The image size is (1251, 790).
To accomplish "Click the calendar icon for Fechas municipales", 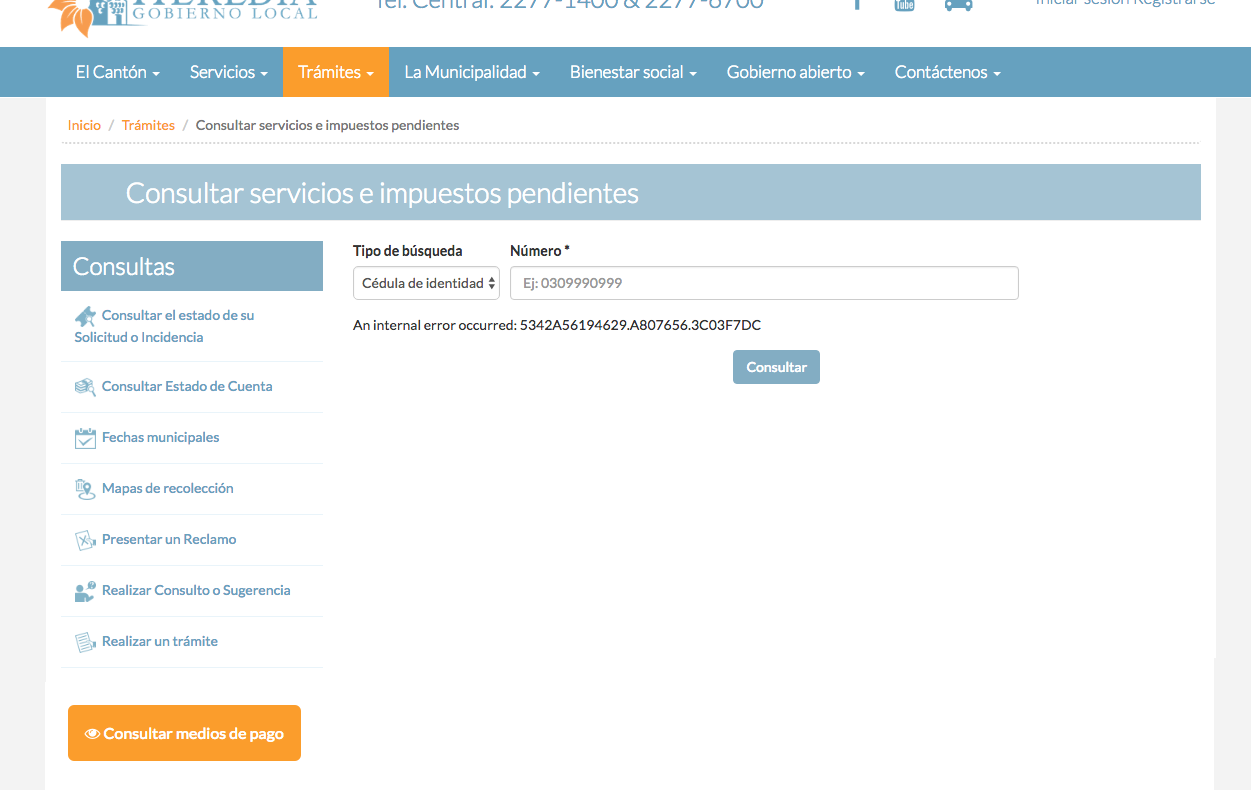I will (85, 438).
